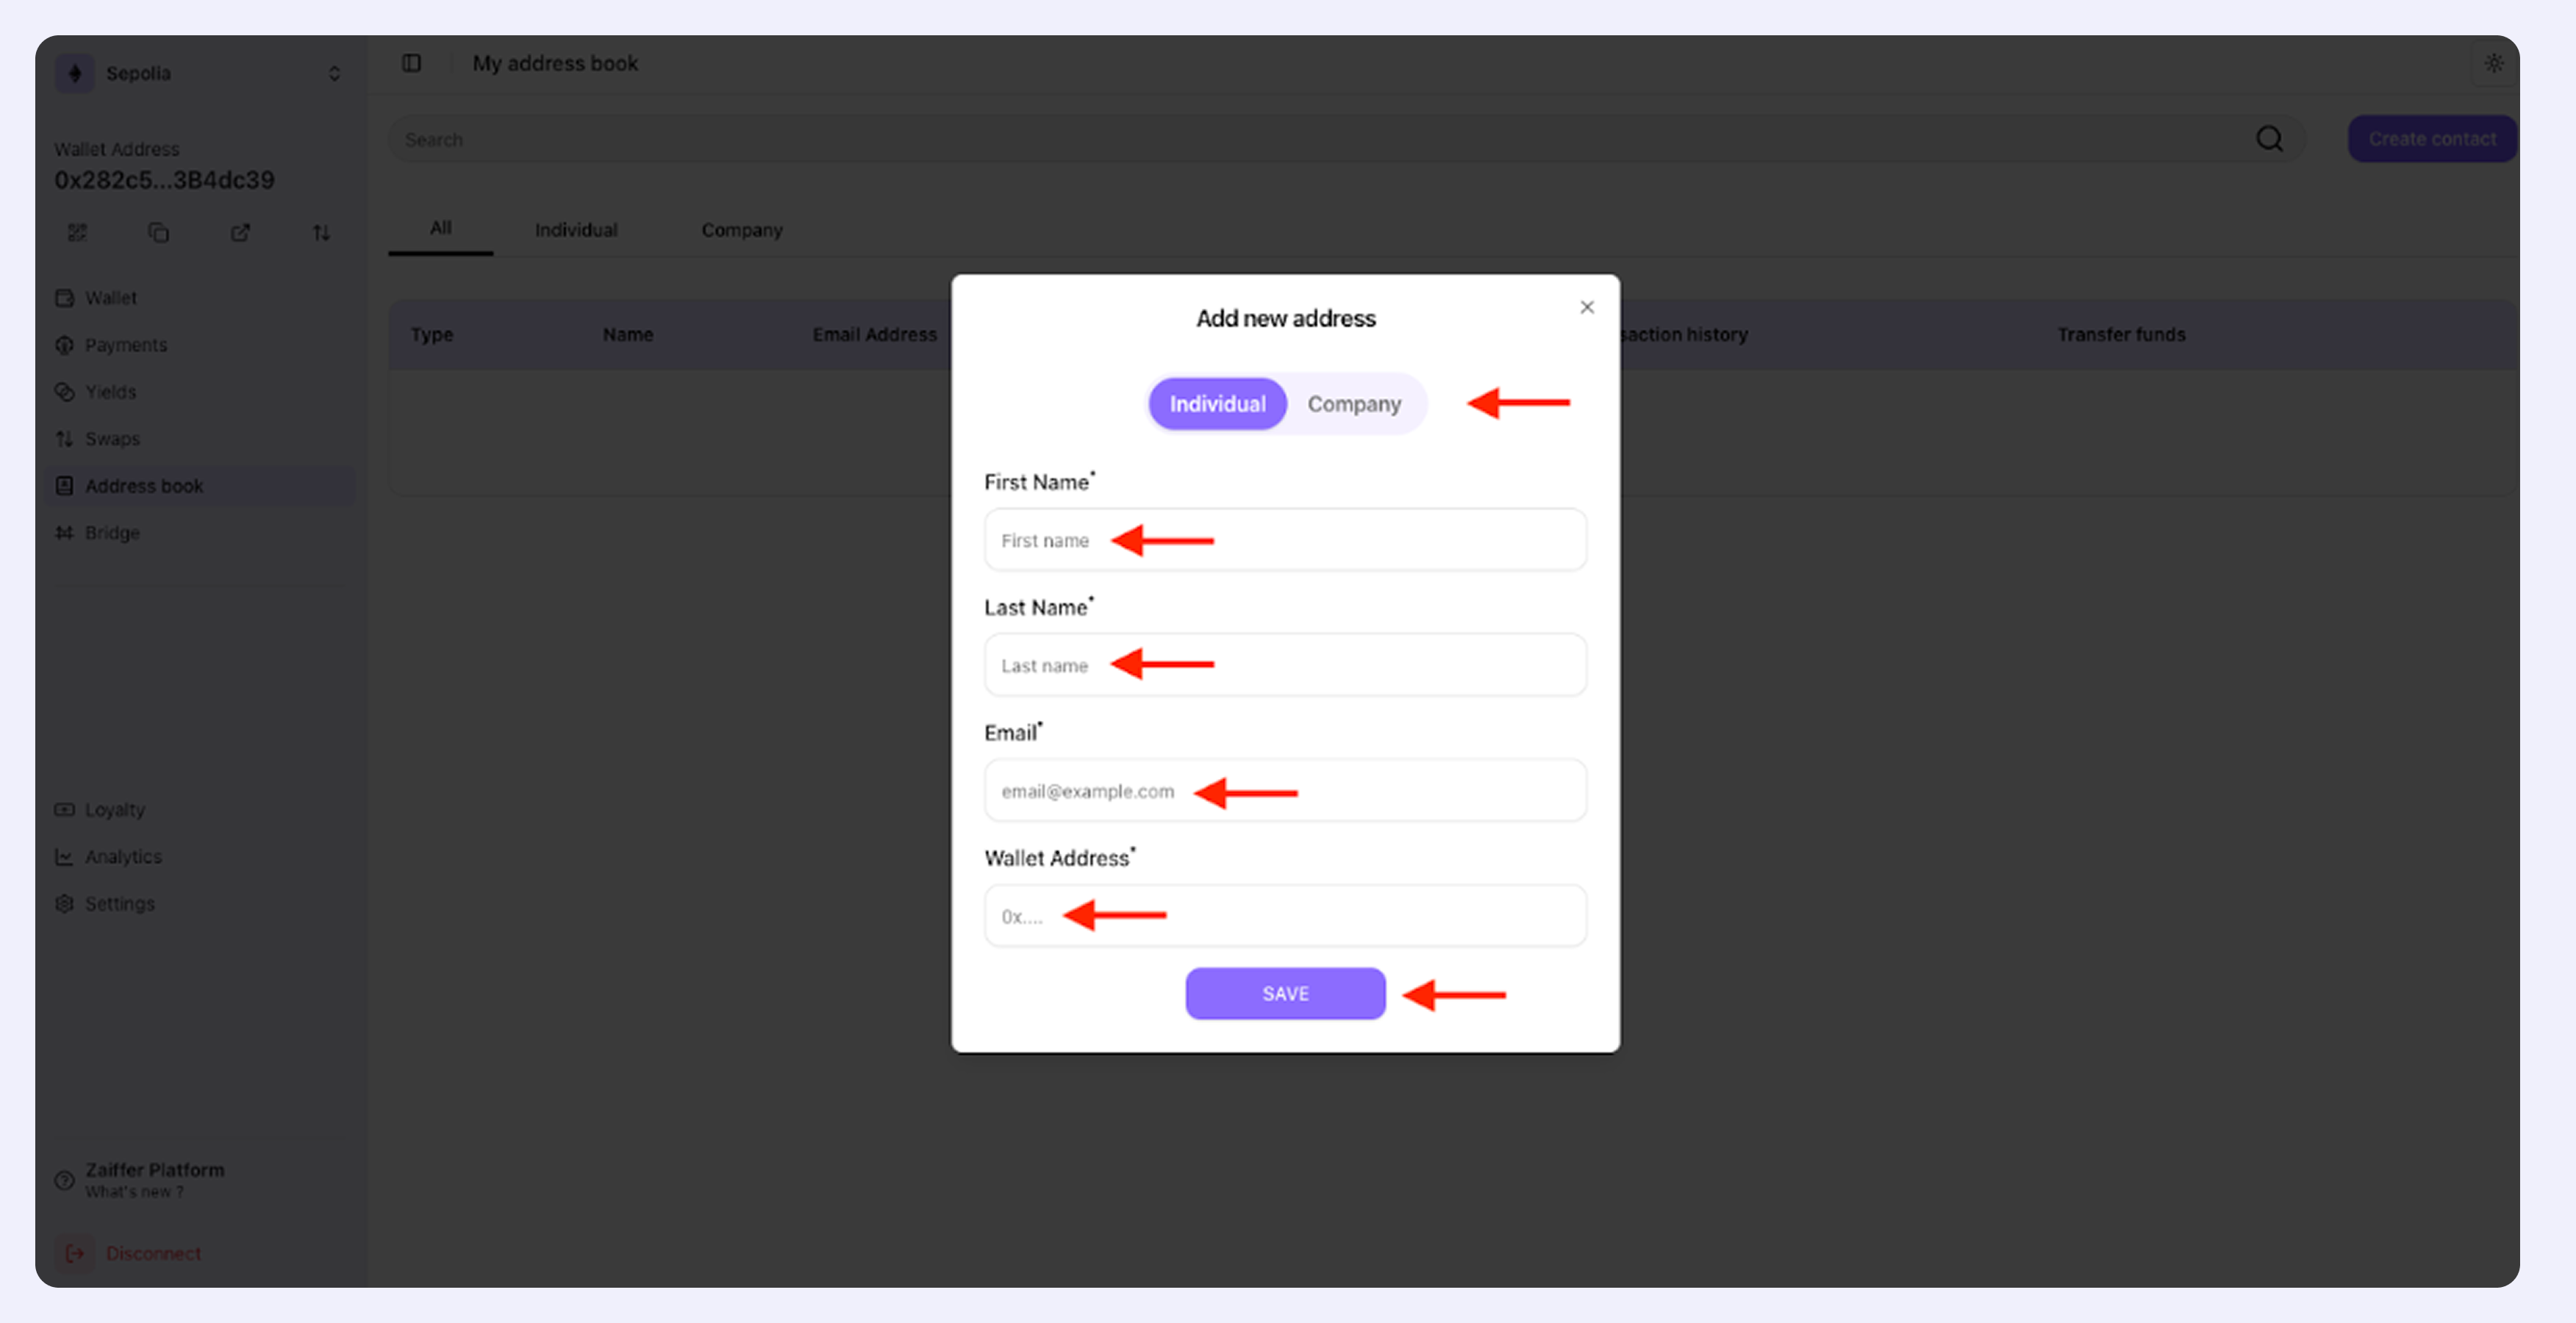Focus the First name input field
Image resolution: width=2576 pixels, height=1323 pixels.
tap(1285, 540)
